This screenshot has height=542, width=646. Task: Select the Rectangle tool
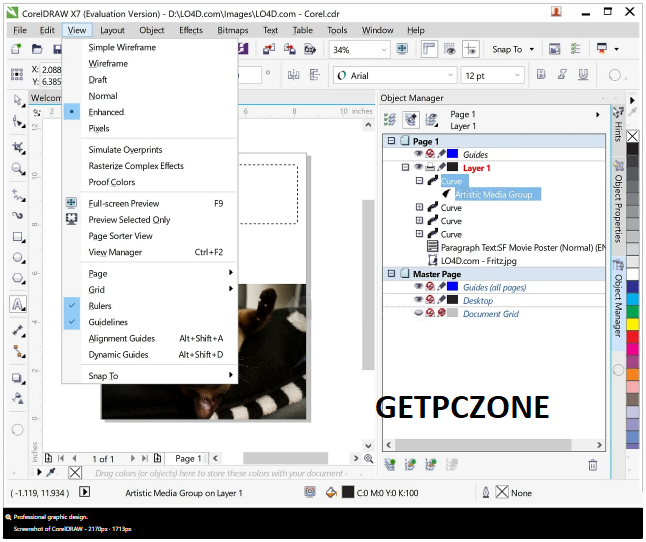(18, 237)
